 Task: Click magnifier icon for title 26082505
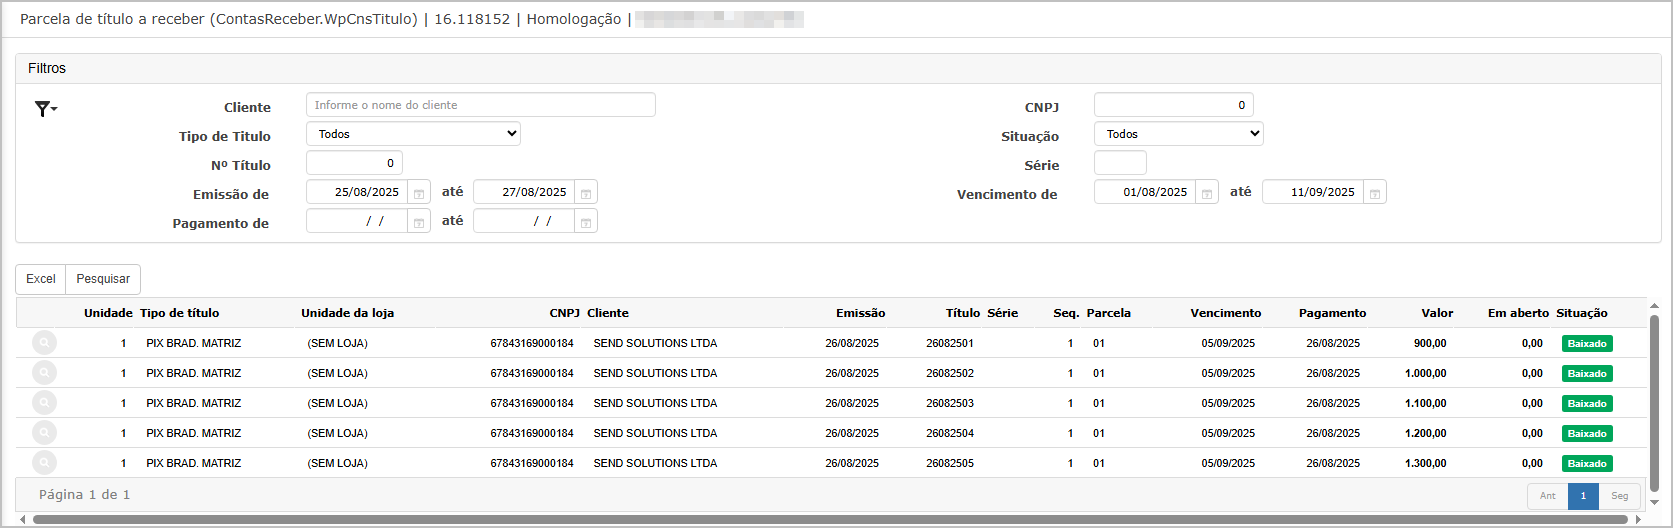click(x=44, y=463)
